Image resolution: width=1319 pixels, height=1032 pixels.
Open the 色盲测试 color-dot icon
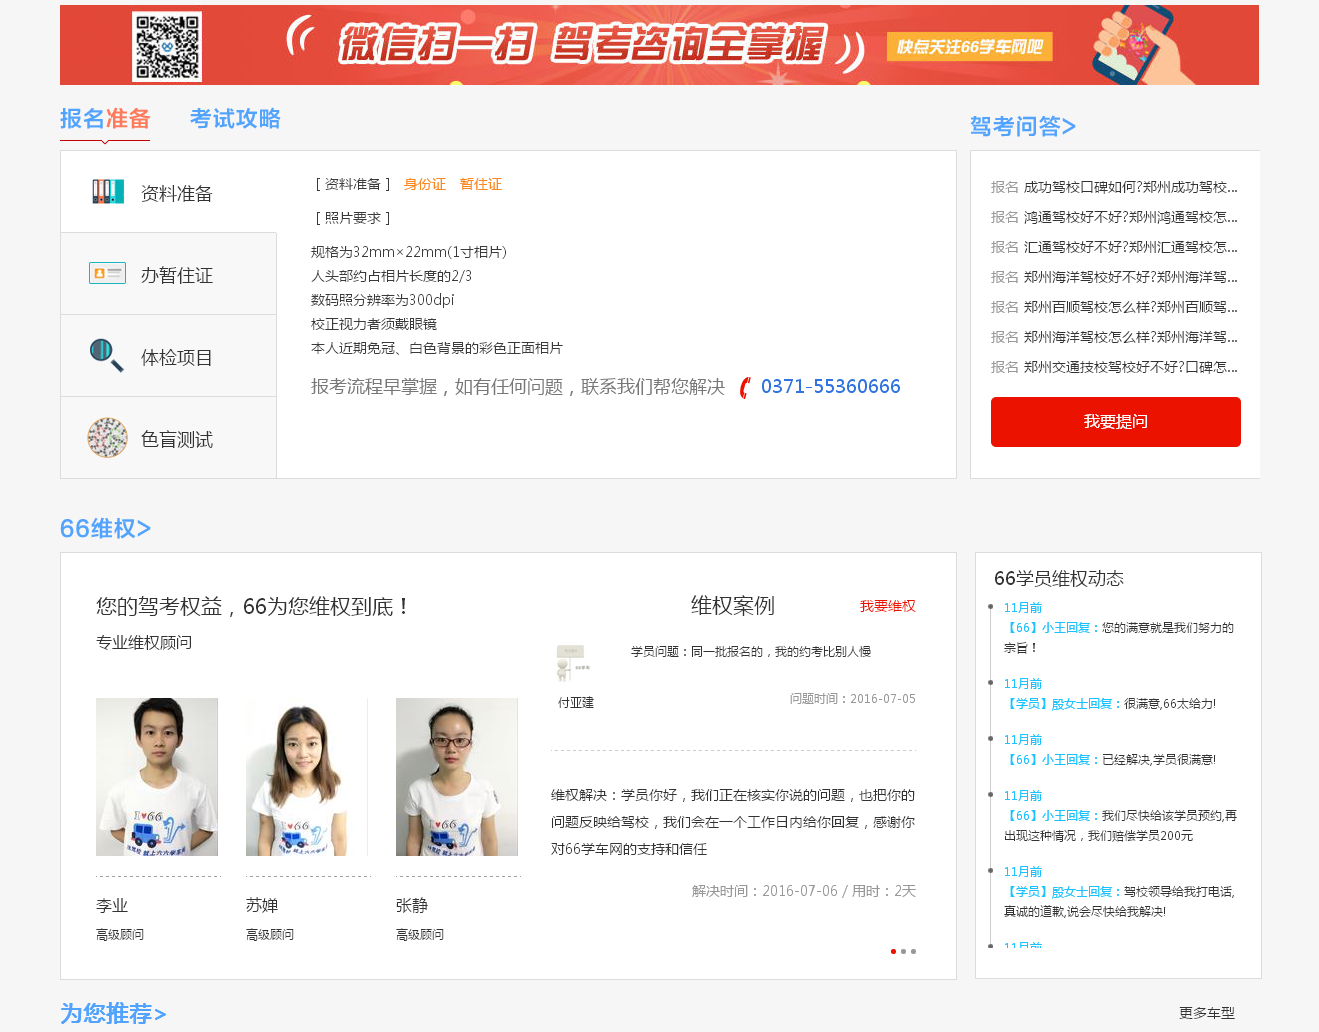point(104,437)
